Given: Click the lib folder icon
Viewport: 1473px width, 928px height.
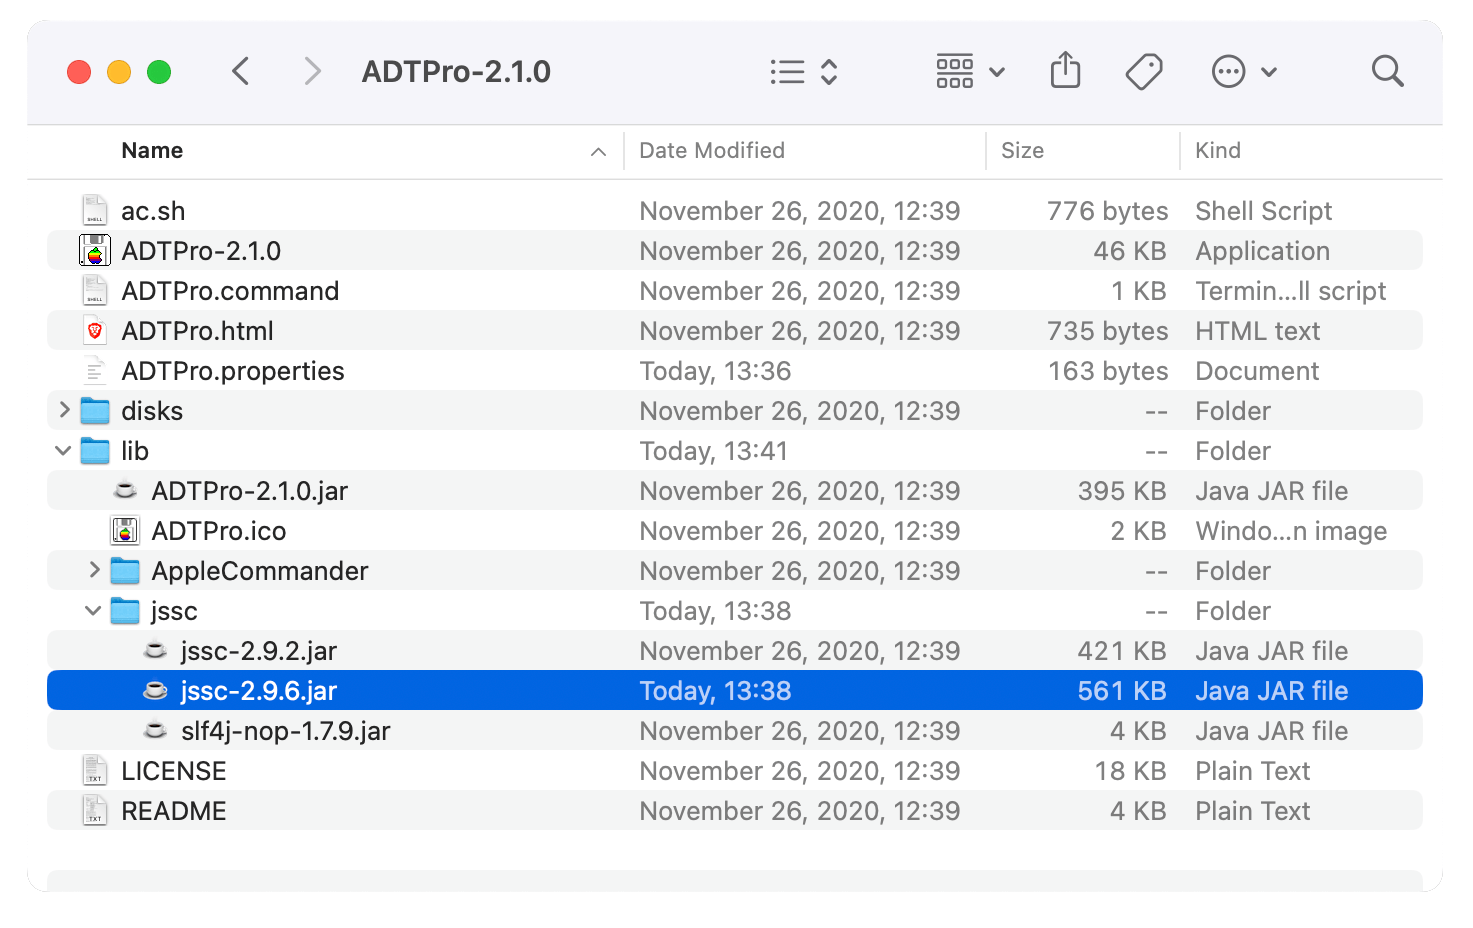Looking at the screenshot, I should (x=95, y=450).
